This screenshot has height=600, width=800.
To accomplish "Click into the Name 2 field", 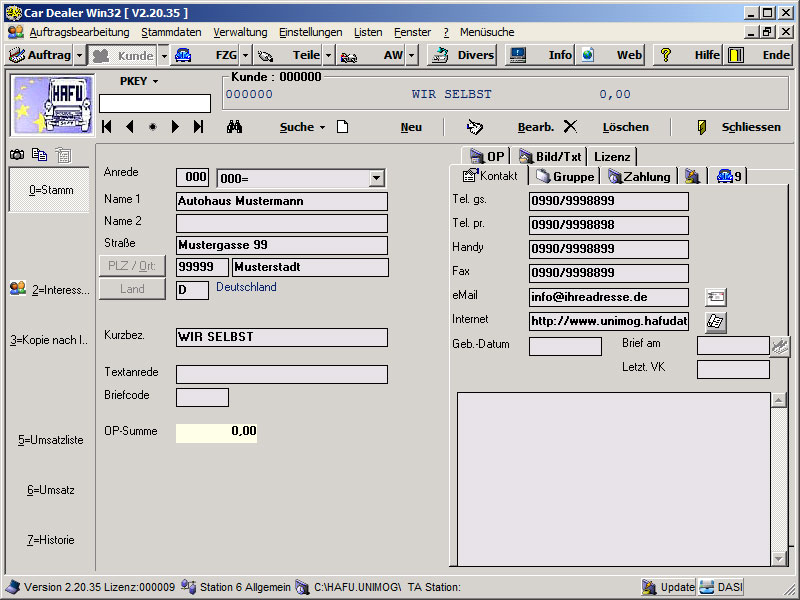I will click(x=281, y=222).
